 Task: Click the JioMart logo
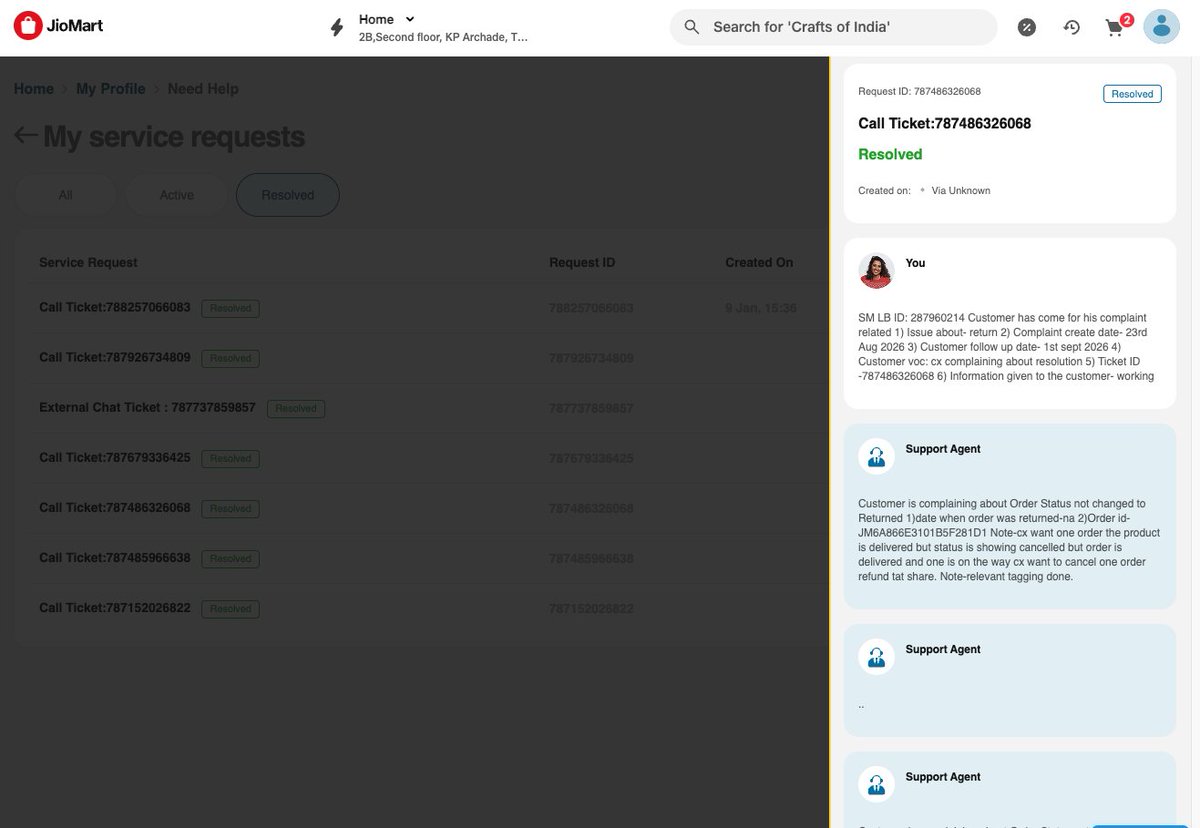click(59, 26)
